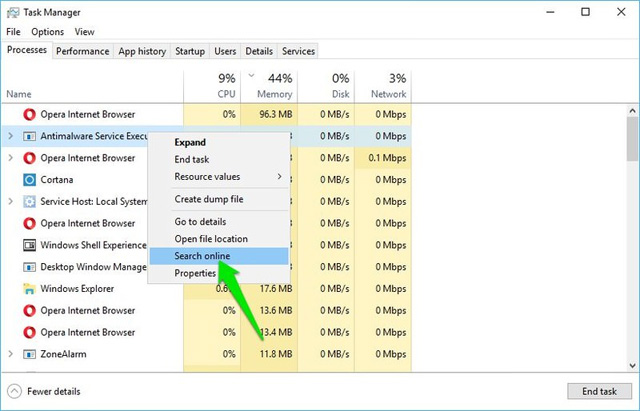
Task: Click the 96.3 MB memory value
Action: pyautogui.click(x=276, y=114)
